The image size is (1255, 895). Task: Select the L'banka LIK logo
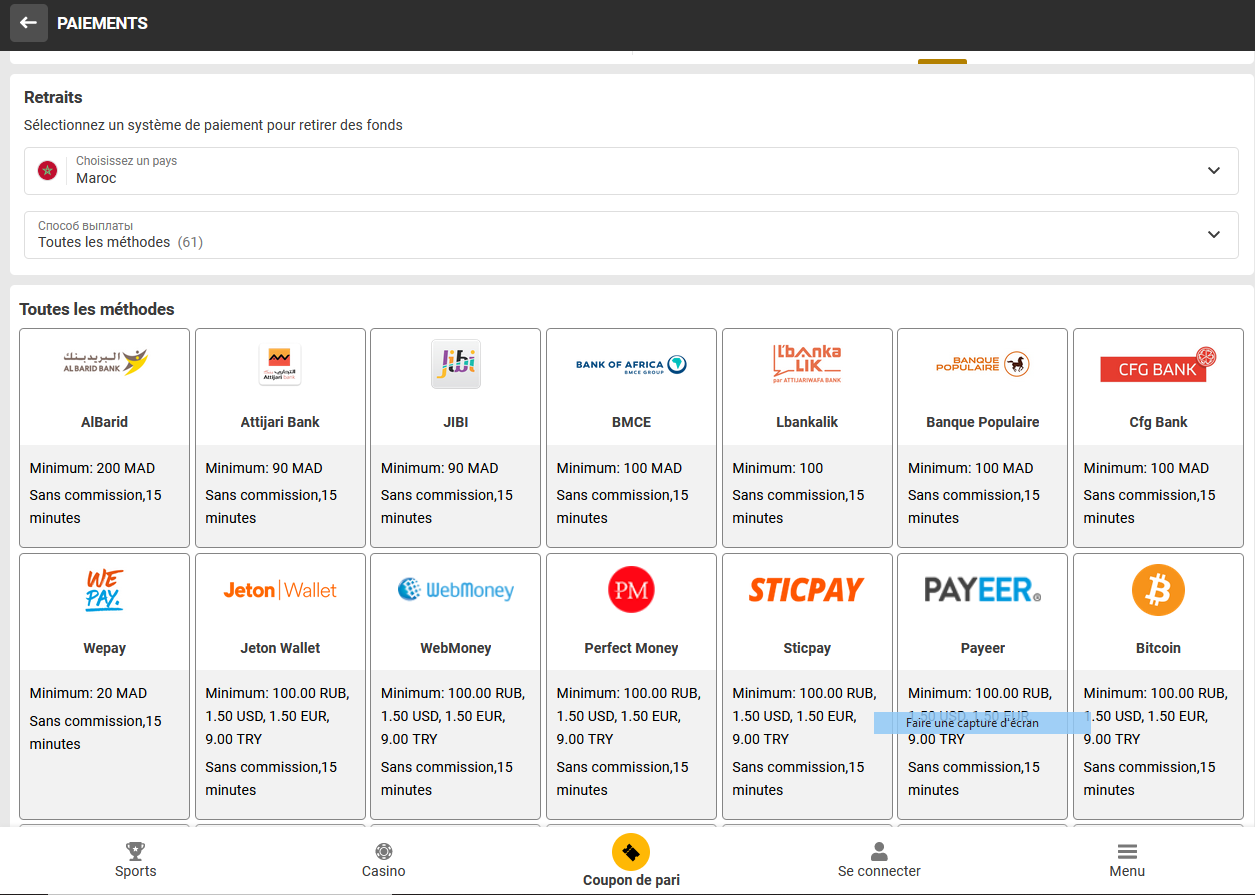coord(807,364)
